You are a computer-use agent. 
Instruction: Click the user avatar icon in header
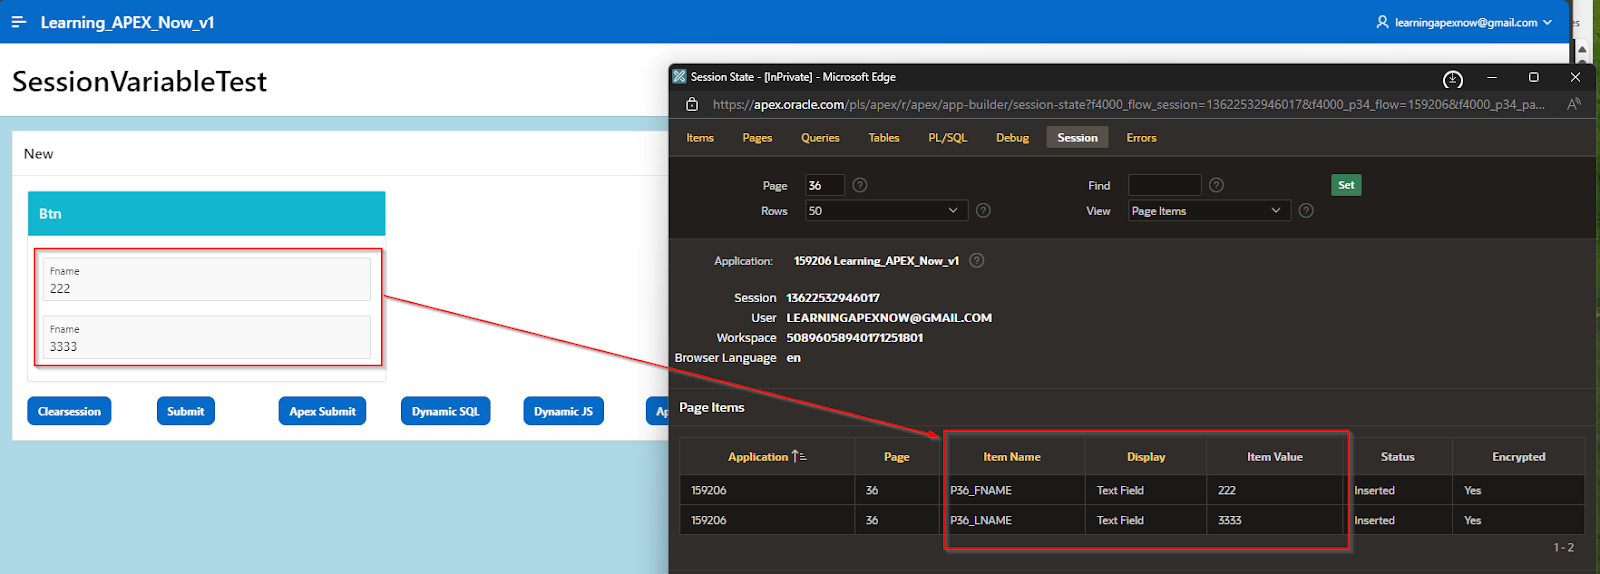(x=1383, y=22)
